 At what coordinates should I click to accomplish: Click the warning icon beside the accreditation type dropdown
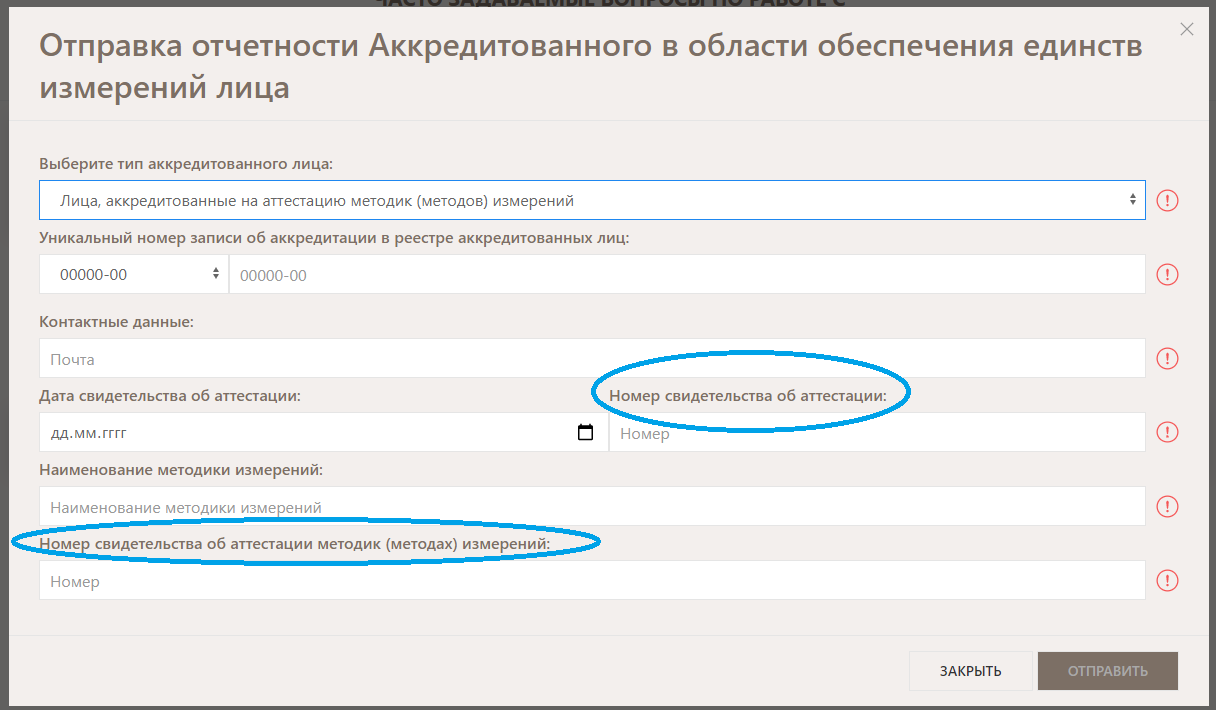tap(1167, 200)
